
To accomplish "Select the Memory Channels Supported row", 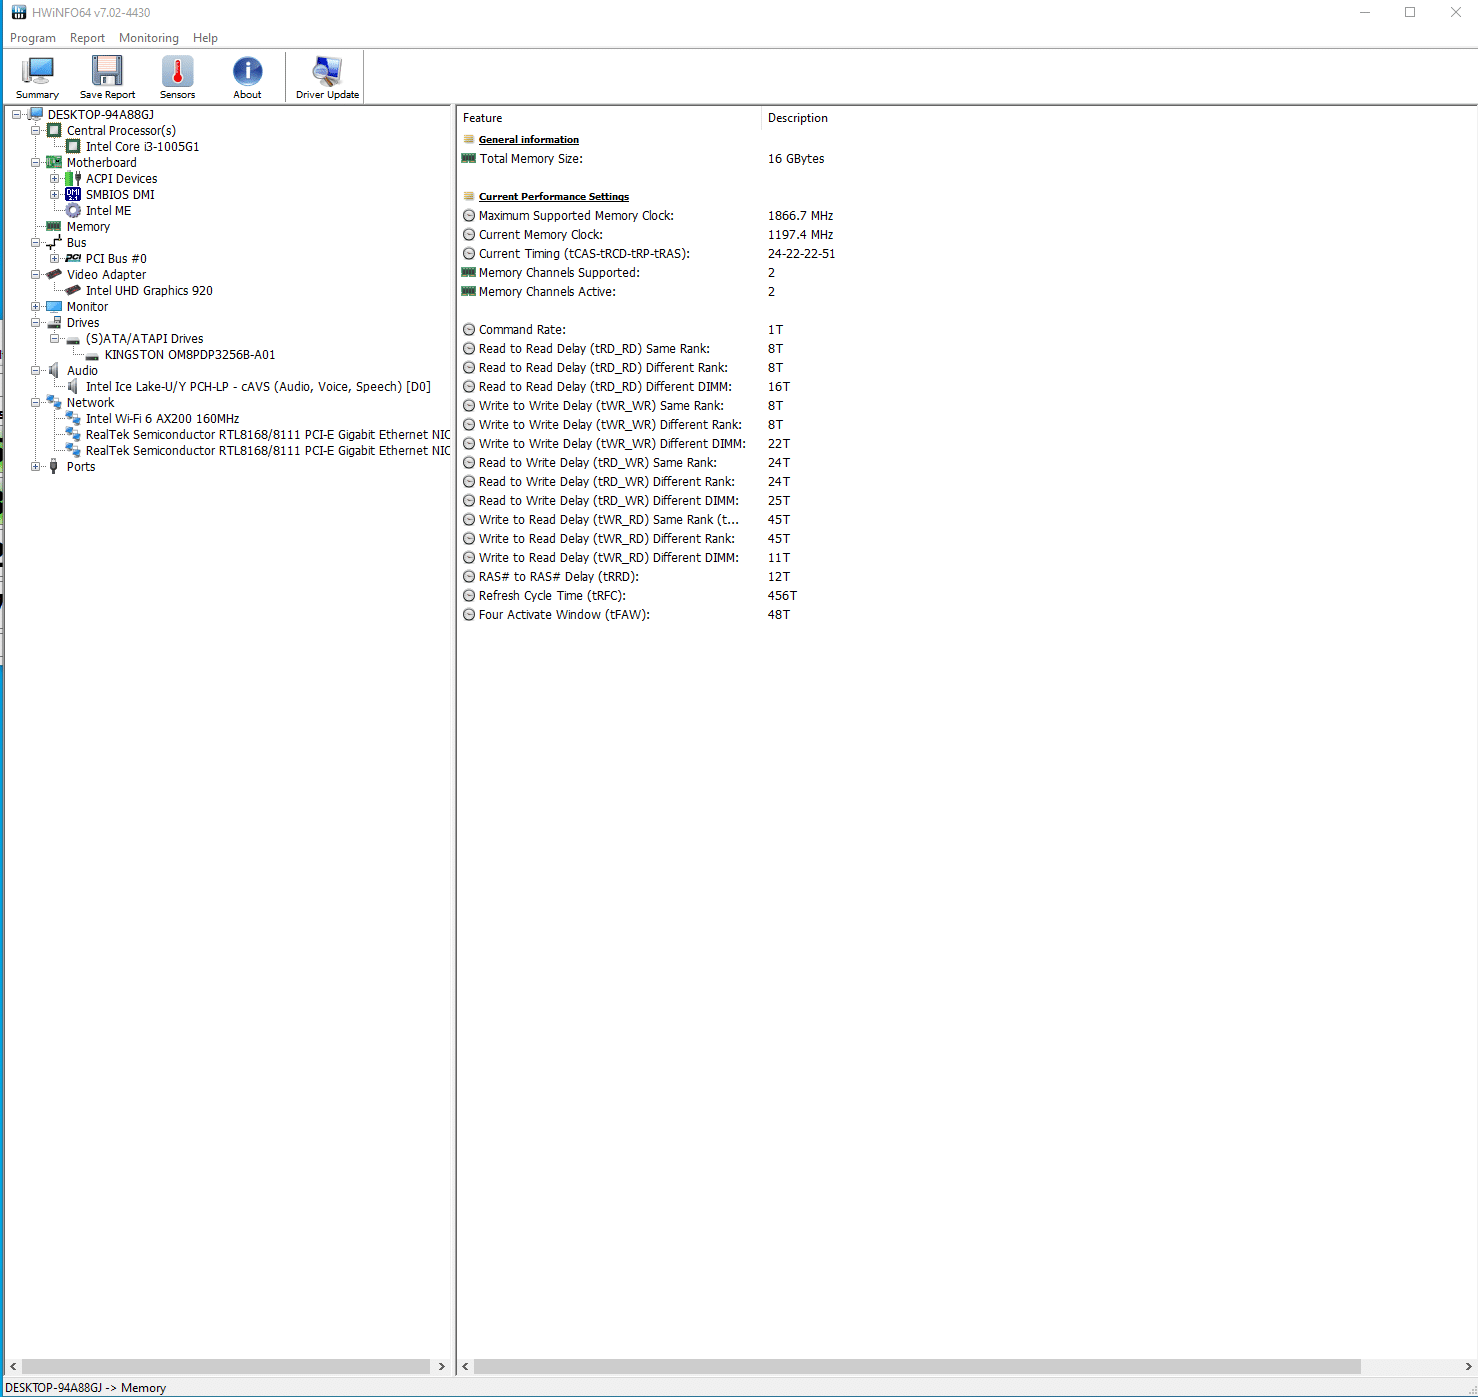I will coord(967,272).
